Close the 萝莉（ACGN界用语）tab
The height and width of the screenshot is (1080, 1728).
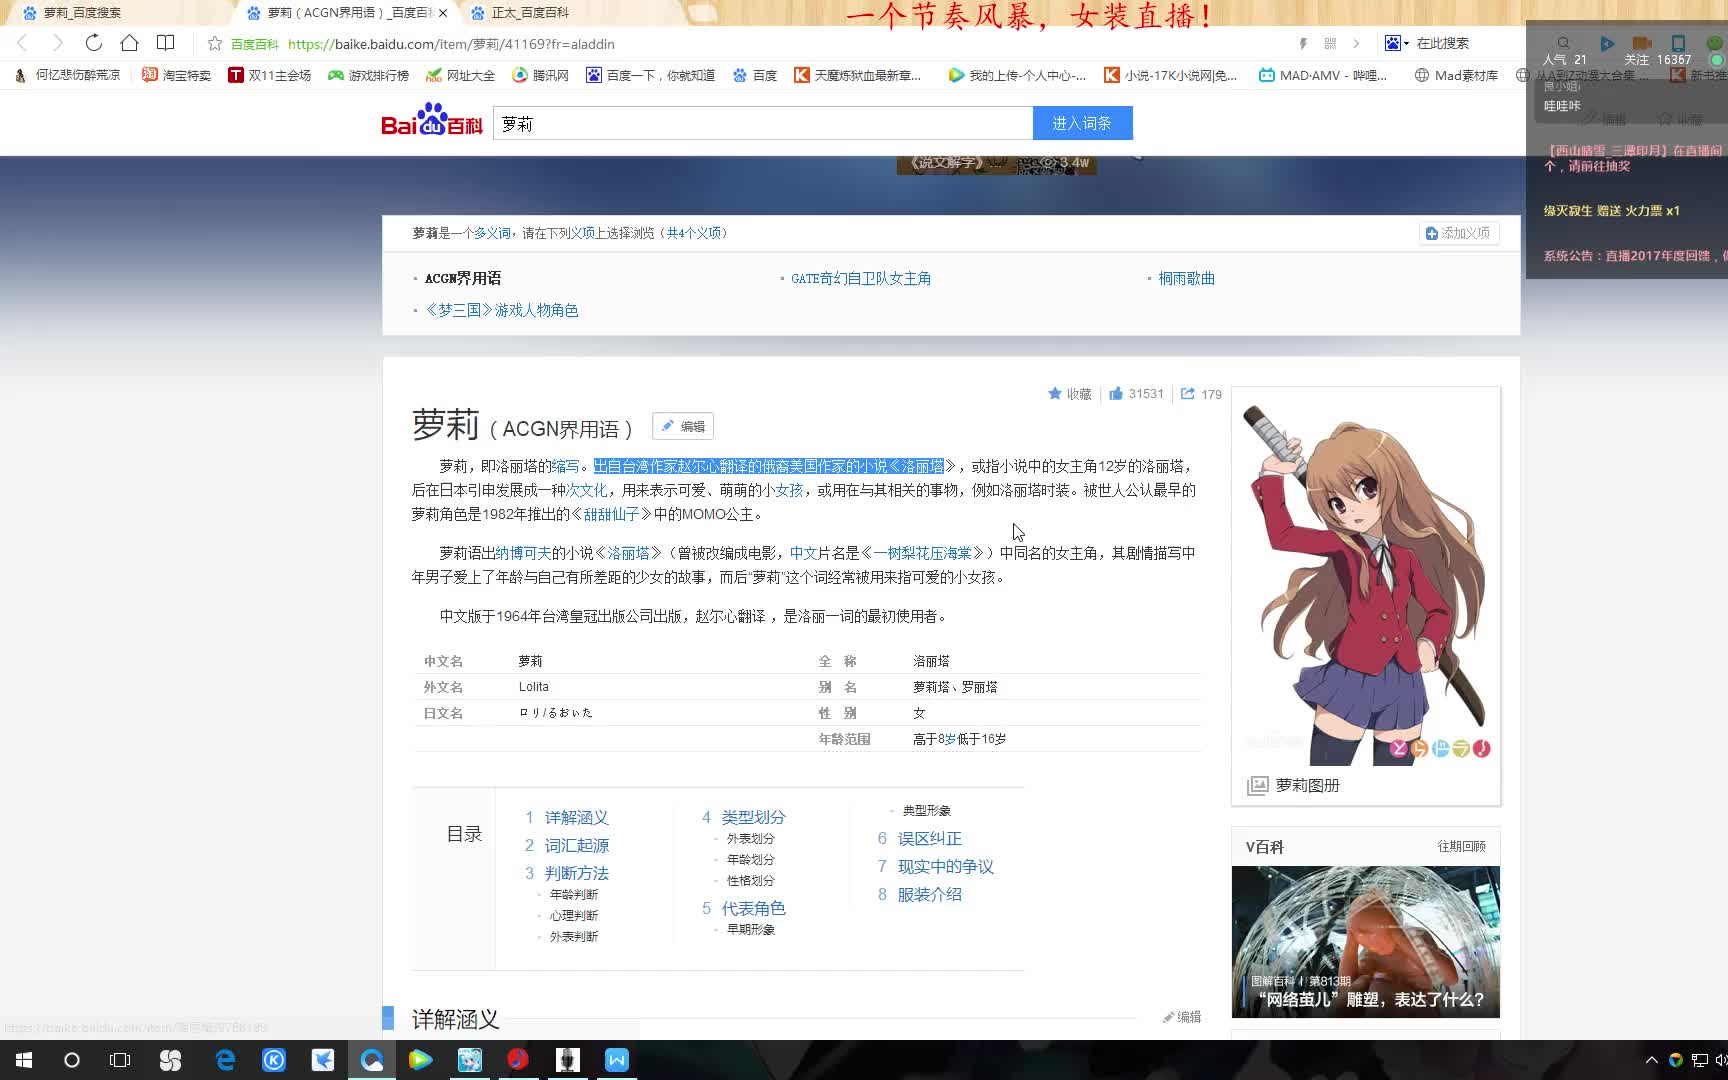pyautogui.click(x=443, y=13)
